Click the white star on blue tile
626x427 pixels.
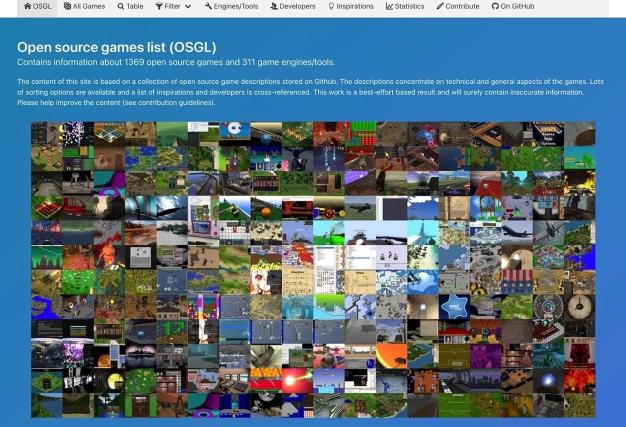[454, 306]
